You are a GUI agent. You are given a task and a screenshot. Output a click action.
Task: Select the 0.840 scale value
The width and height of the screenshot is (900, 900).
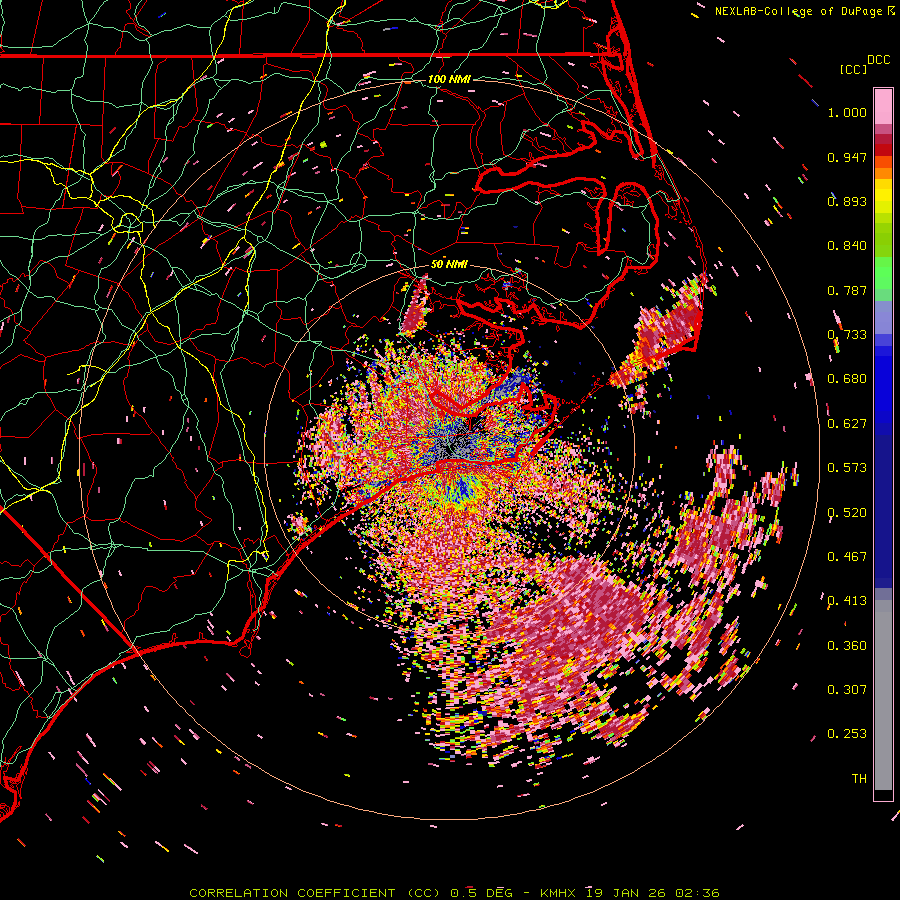tap(847, 246)
